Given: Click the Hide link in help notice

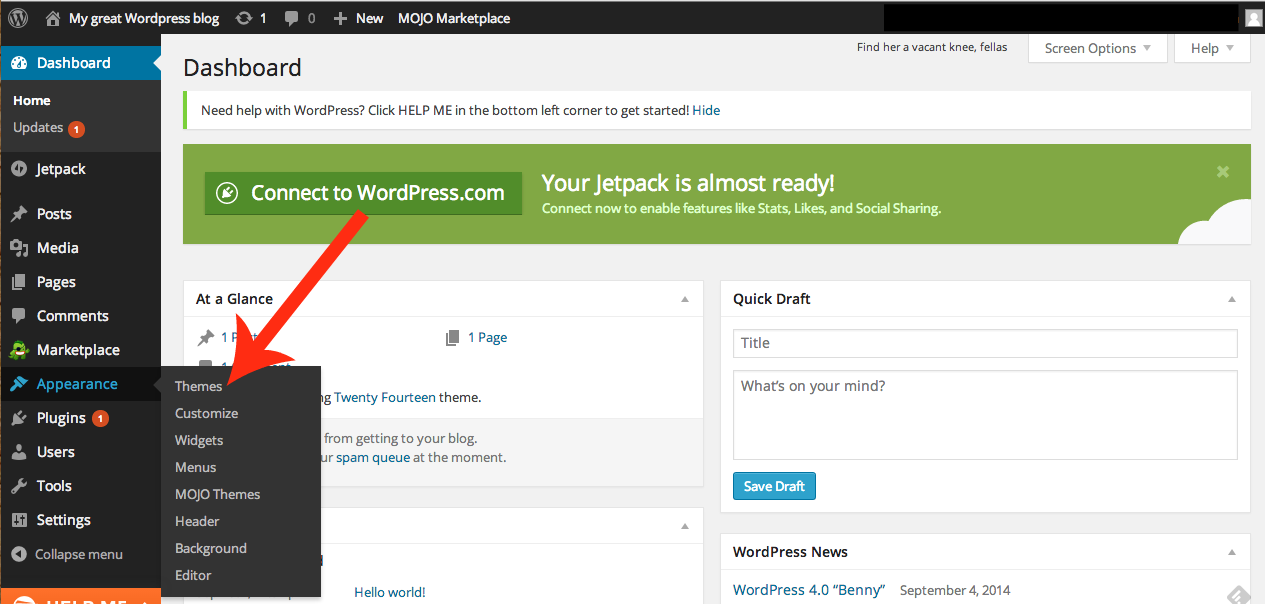Looking at the screenshot, I should pyautogui.click(x=706, y=110).
